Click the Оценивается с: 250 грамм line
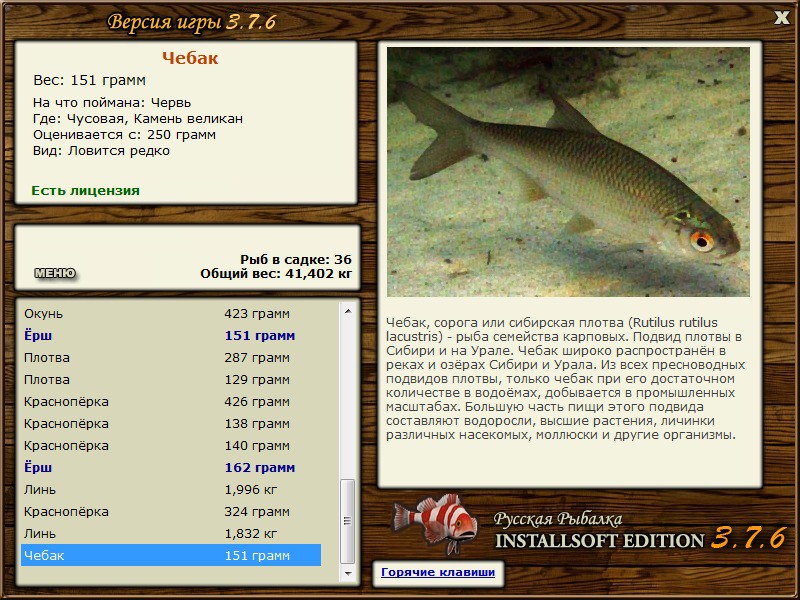The width and height of the screenshot is (800, 600). 124,135
